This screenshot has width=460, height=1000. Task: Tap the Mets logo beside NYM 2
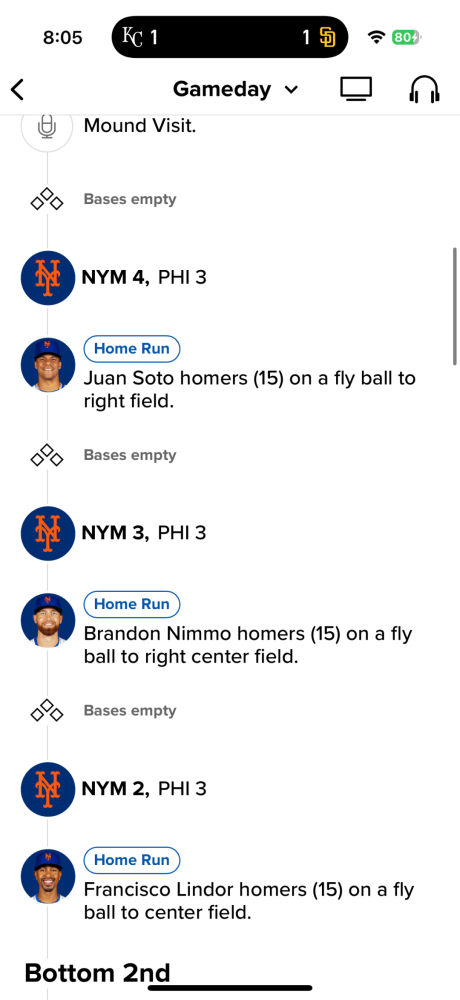point(48,789)
